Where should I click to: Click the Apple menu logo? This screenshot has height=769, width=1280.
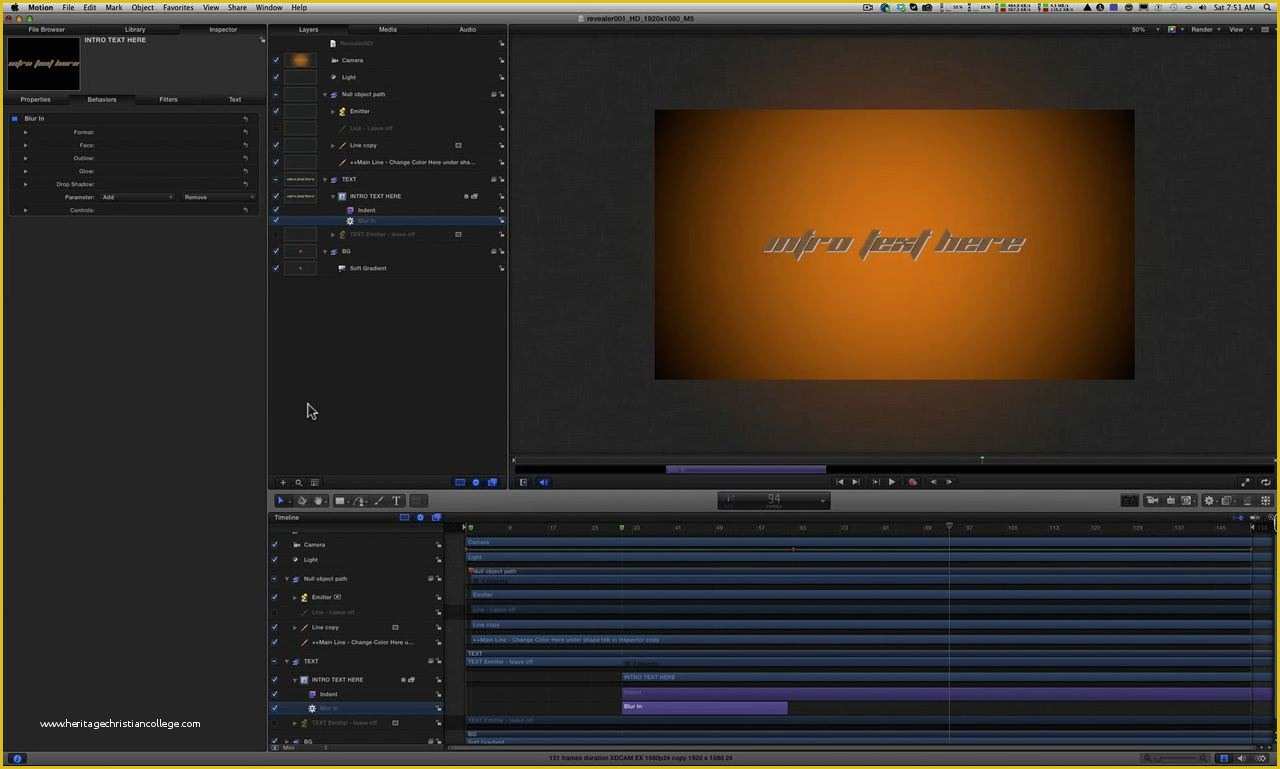pos(14,7)
